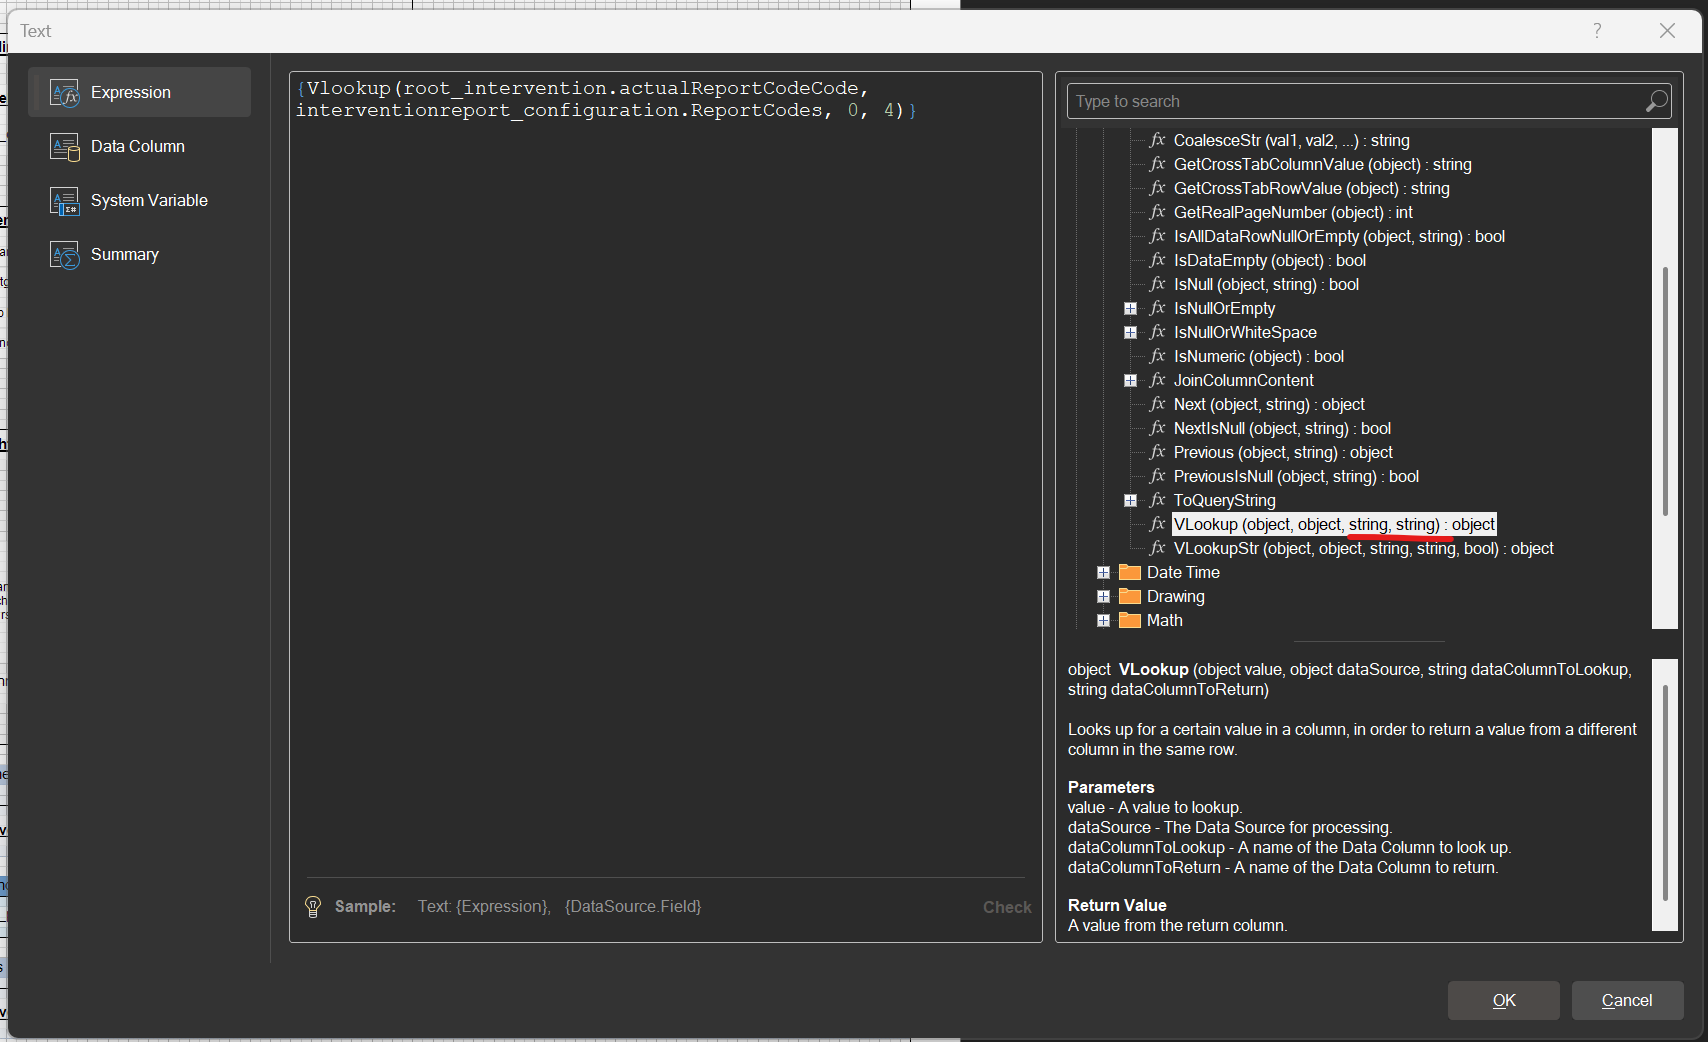The width and height of the screenshot is (1708, 1042).
Task: Click the Check button
Action: click(1007, 907)
